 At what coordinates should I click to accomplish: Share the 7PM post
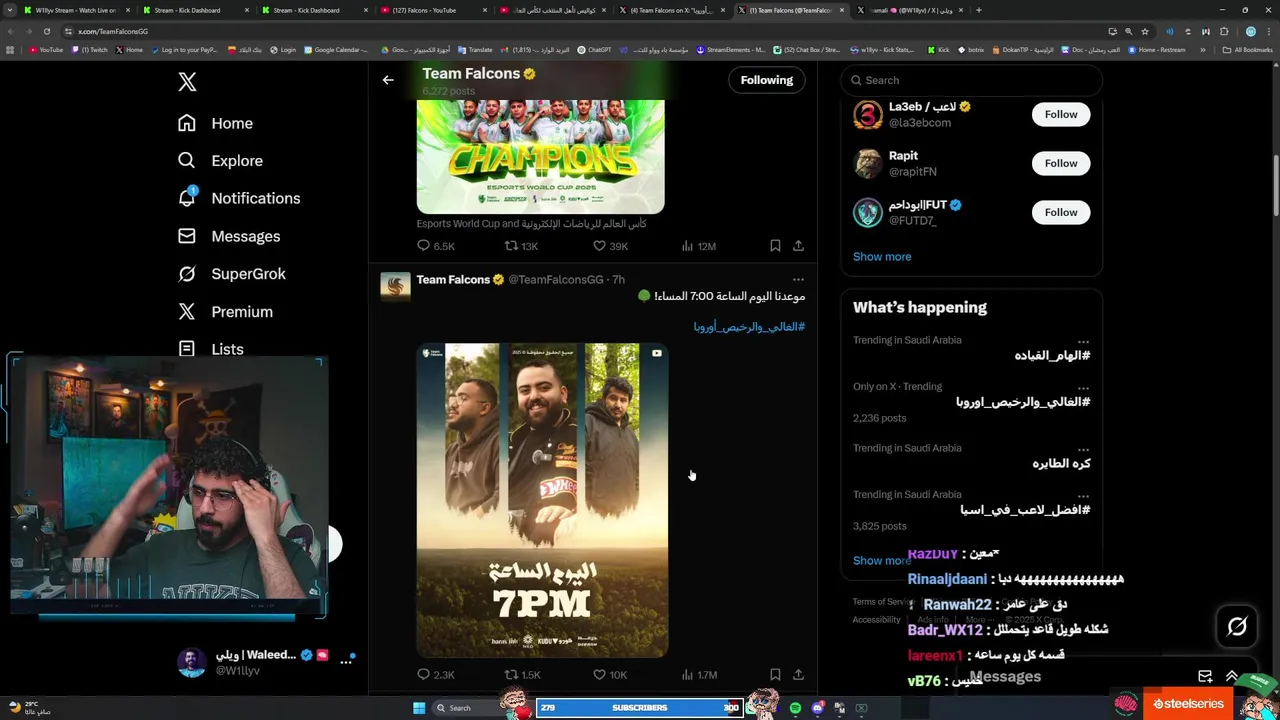[798, 675]
